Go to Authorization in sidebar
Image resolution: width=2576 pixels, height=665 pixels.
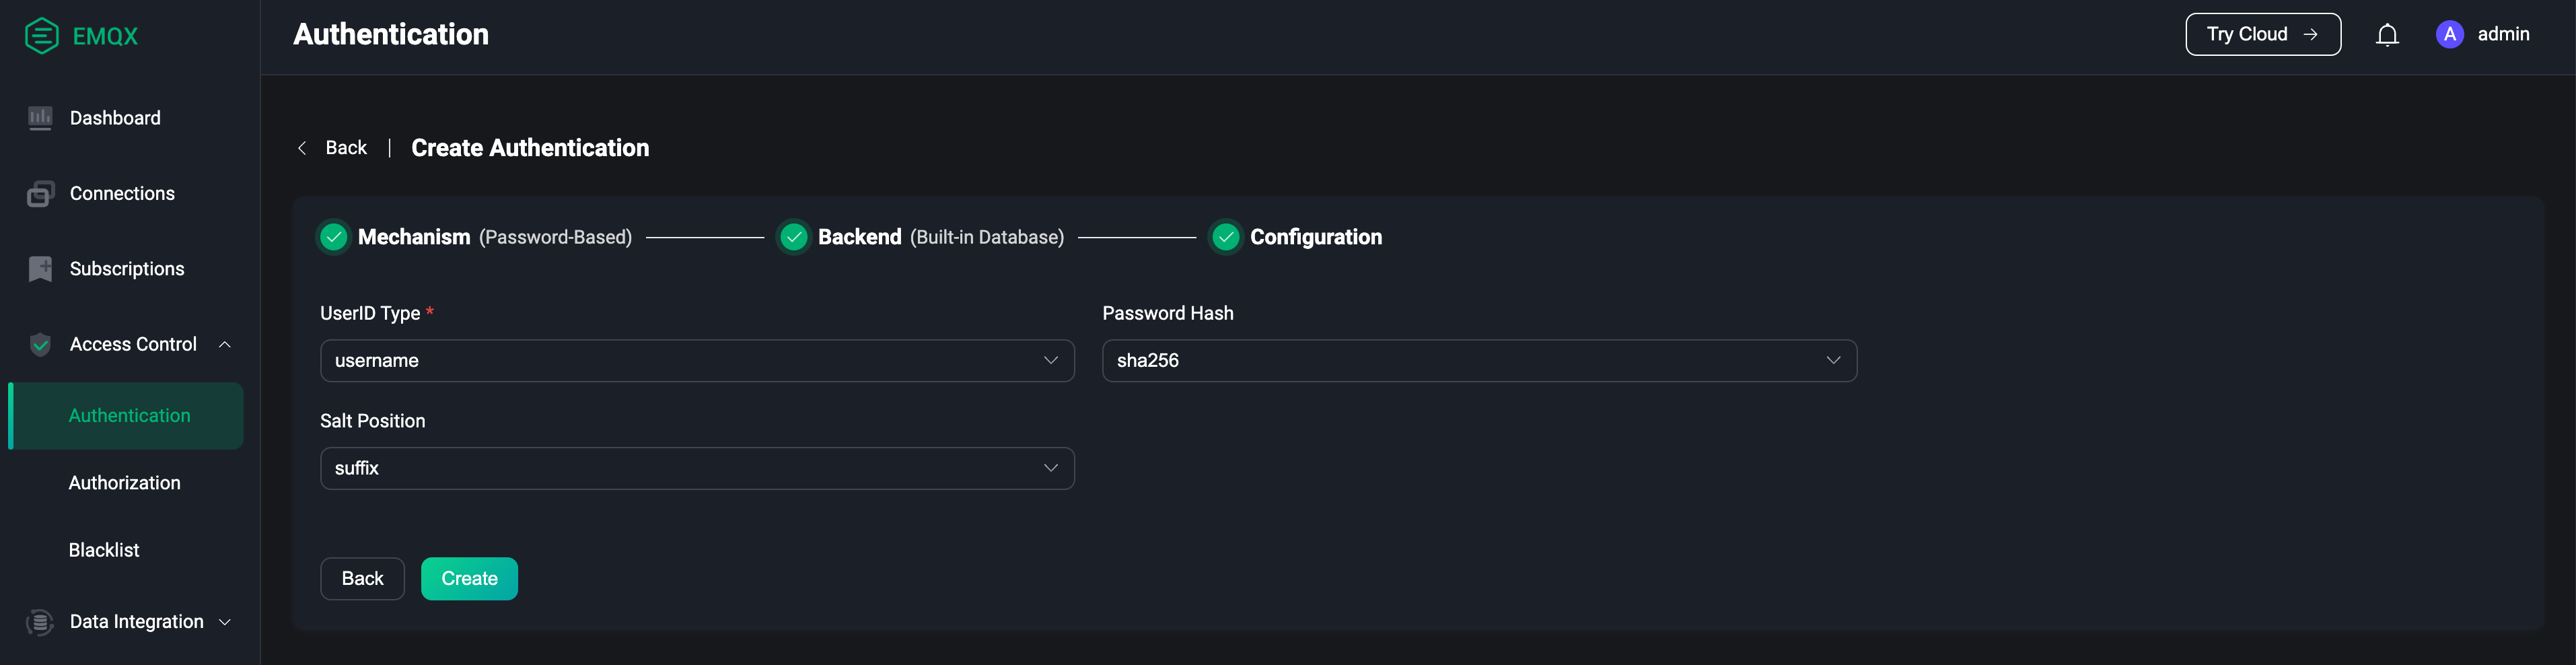point(125,483)
